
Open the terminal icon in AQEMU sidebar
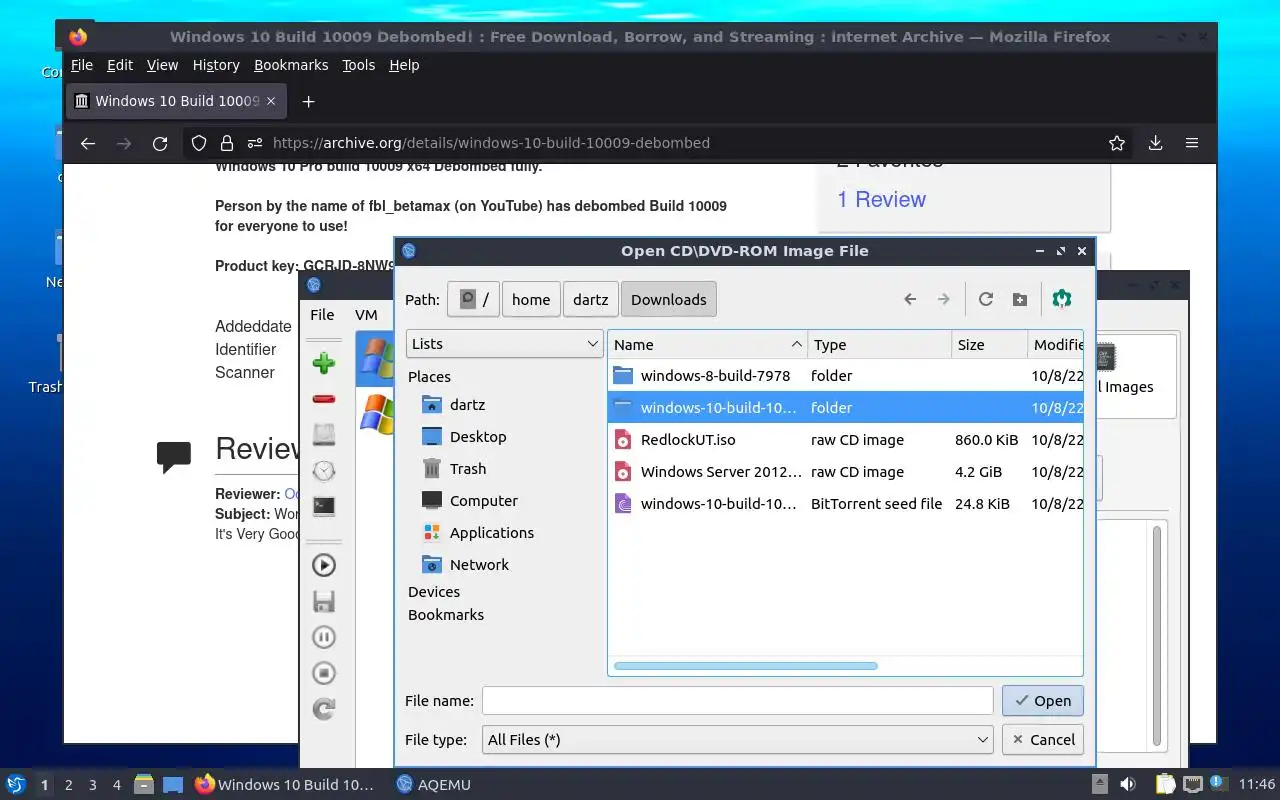[323, 506]
